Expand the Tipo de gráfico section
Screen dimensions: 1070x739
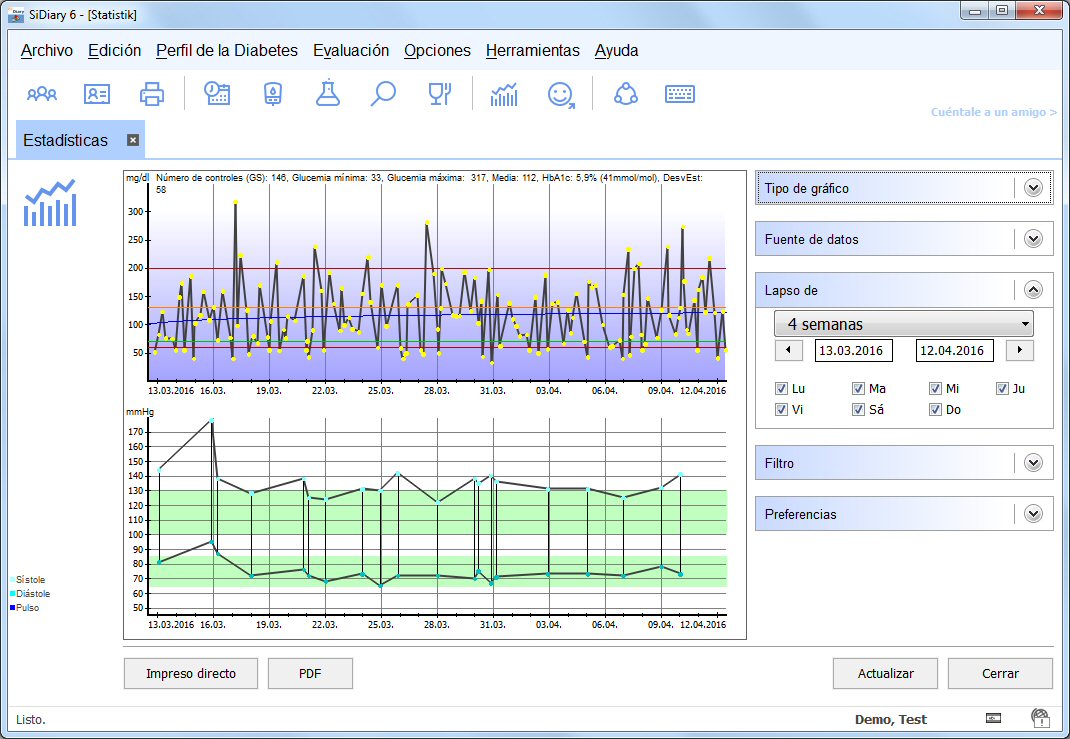(x=1033, y=188)
